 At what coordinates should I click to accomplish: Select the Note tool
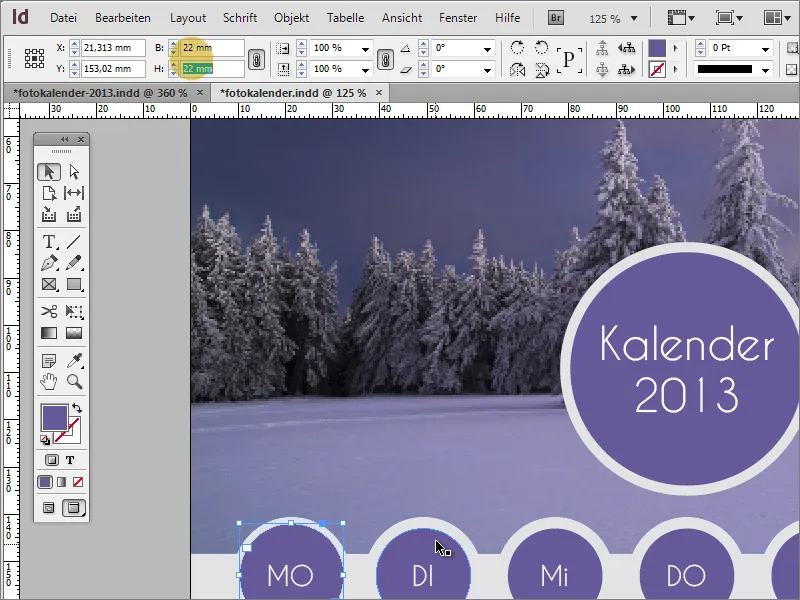click(x=49, y=361)
